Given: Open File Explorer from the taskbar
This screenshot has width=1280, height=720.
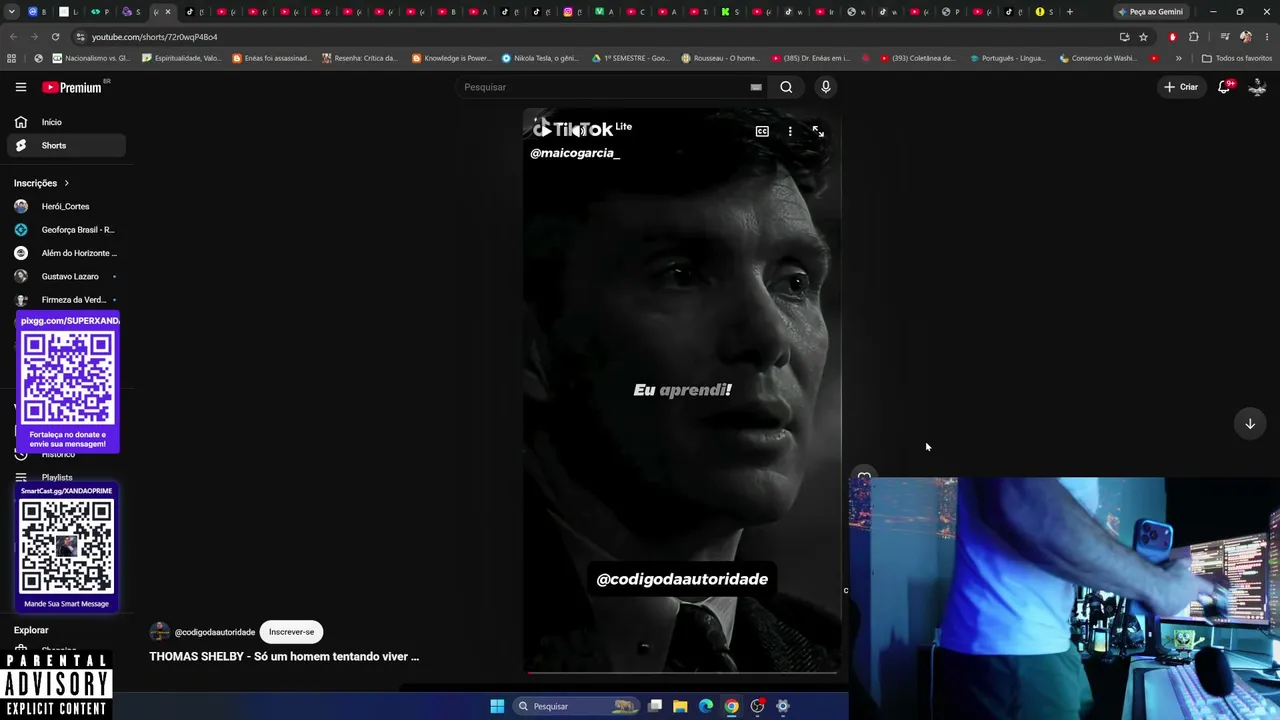Looking at the screenshot, I should pos(680,706).
